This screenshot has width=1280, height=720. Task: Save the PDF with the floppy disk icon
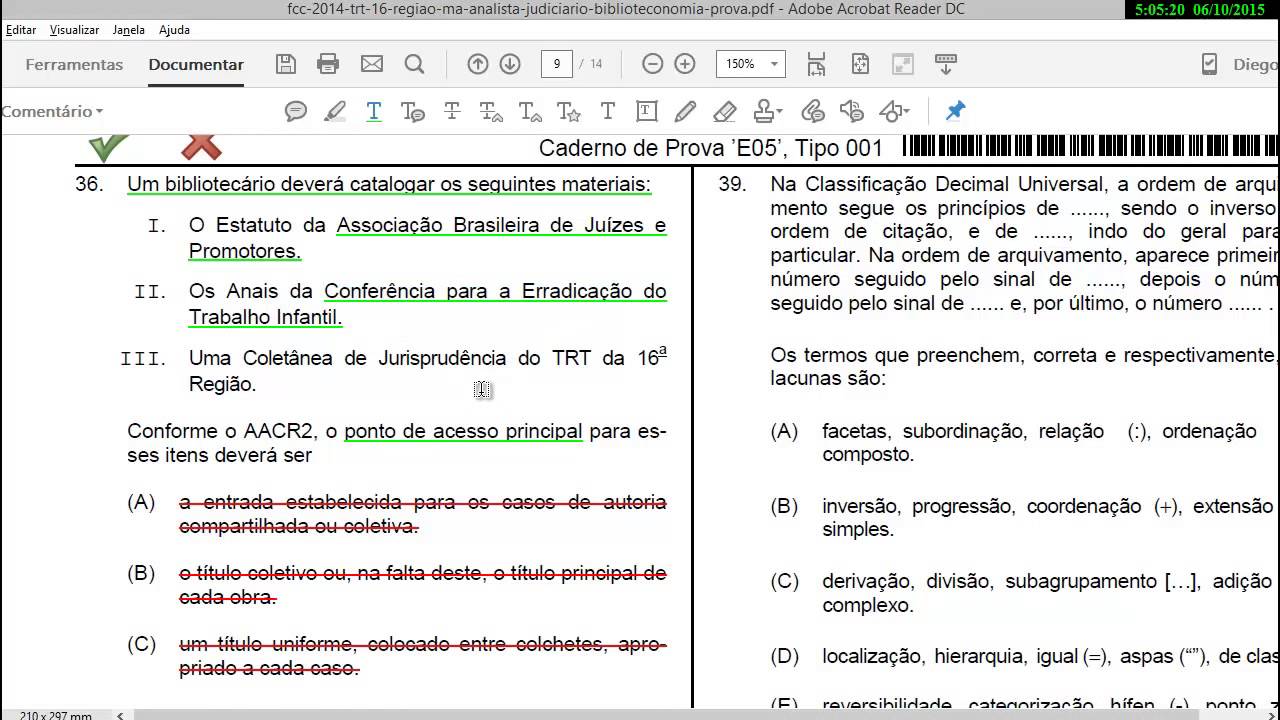286,64
